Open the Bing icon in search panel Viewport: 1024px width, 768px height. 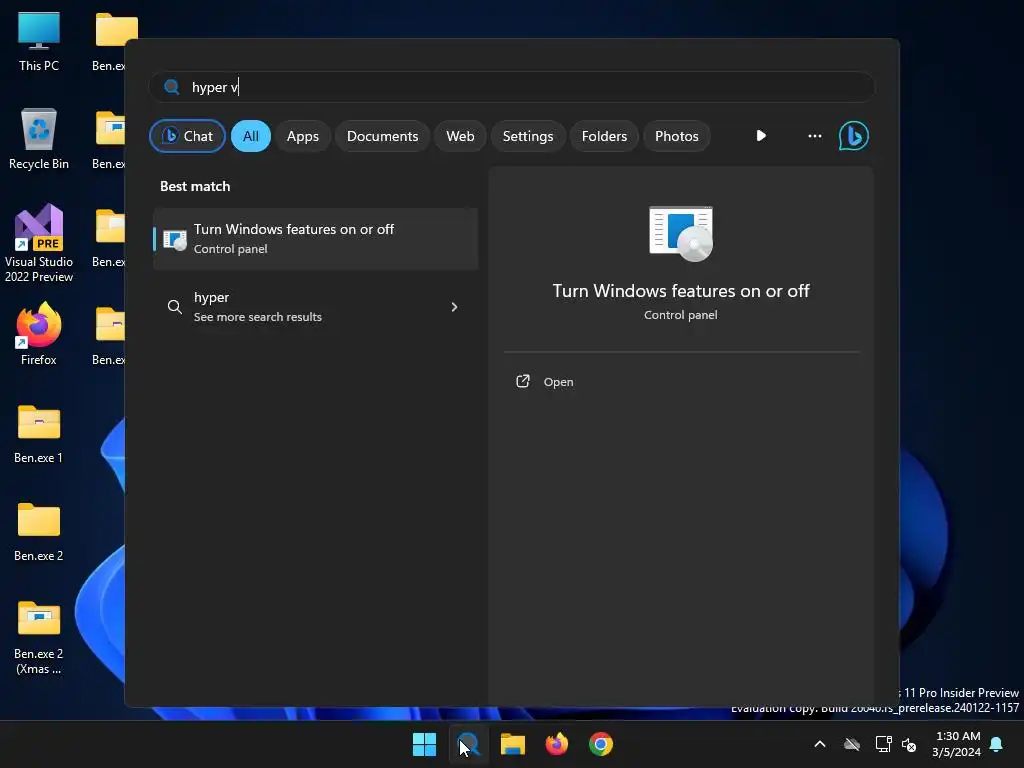click(854, 136)
